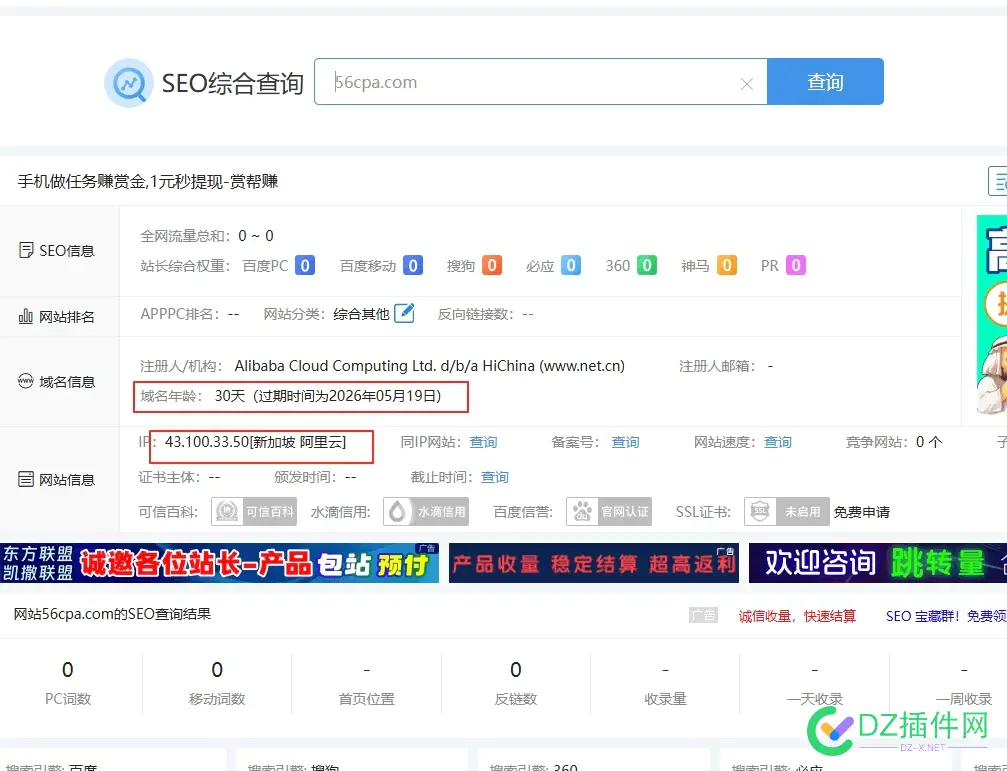Clear the search box with the × icon
Image resolution: width=1007 pixels, height=771 pixels.
pyautogui.click(x=746, y=84)
